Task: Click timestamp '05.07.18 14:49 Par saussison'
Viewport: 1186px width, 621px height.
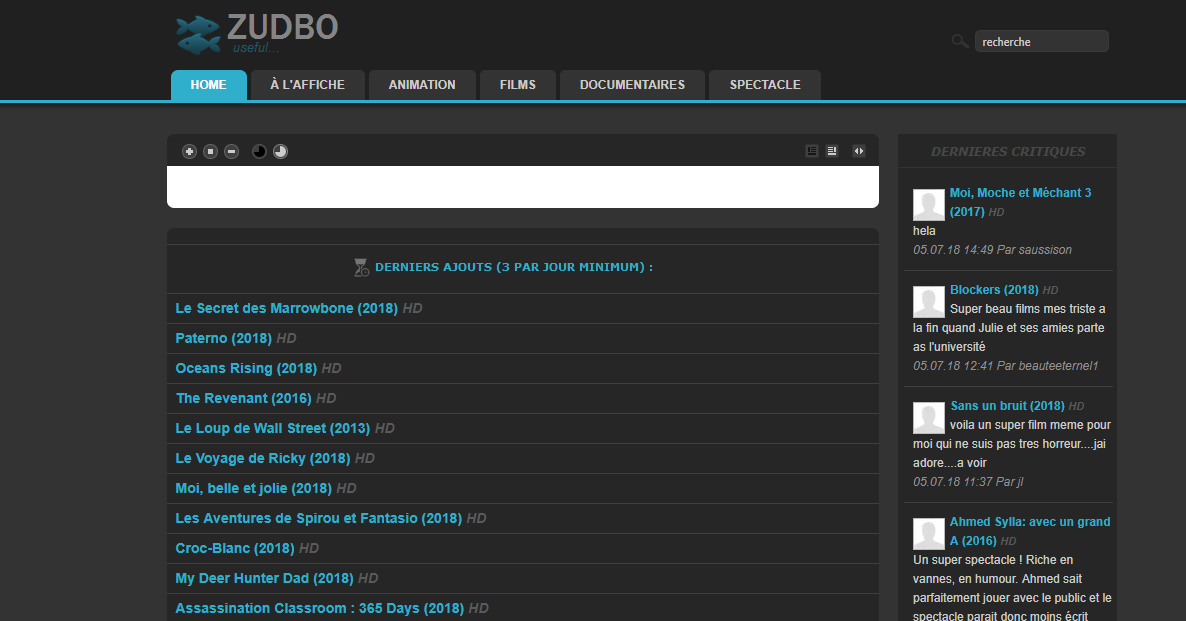Action: pyautogui.click(x=992, y=250)
